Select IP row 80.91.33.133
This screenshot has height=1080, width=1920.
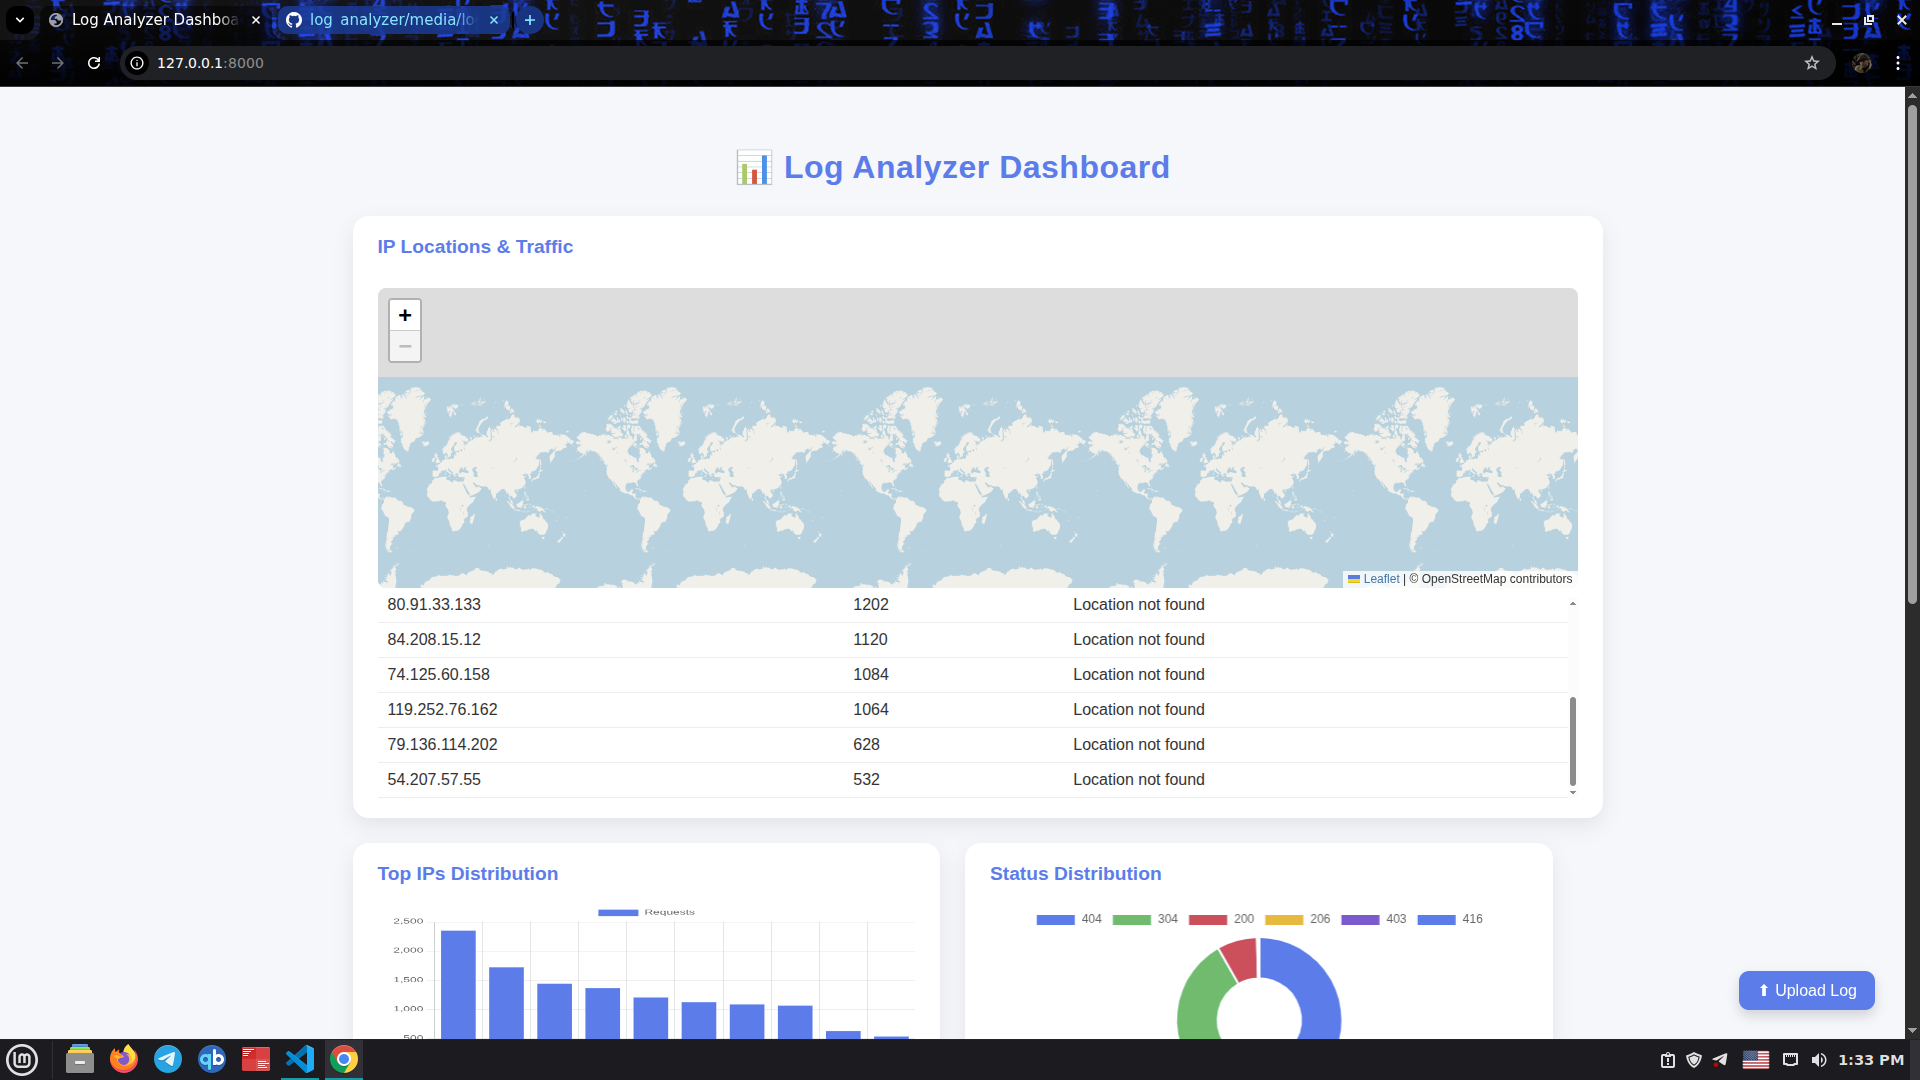pyautogui.click(x=972, y=605)
